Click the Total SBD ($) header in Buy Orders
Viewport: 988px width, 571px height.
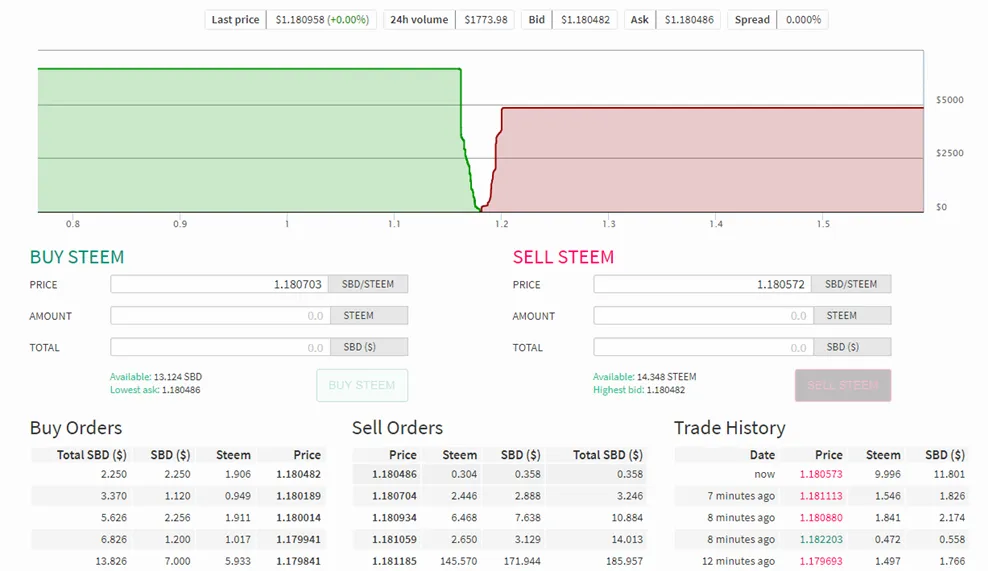coord(92,455)
